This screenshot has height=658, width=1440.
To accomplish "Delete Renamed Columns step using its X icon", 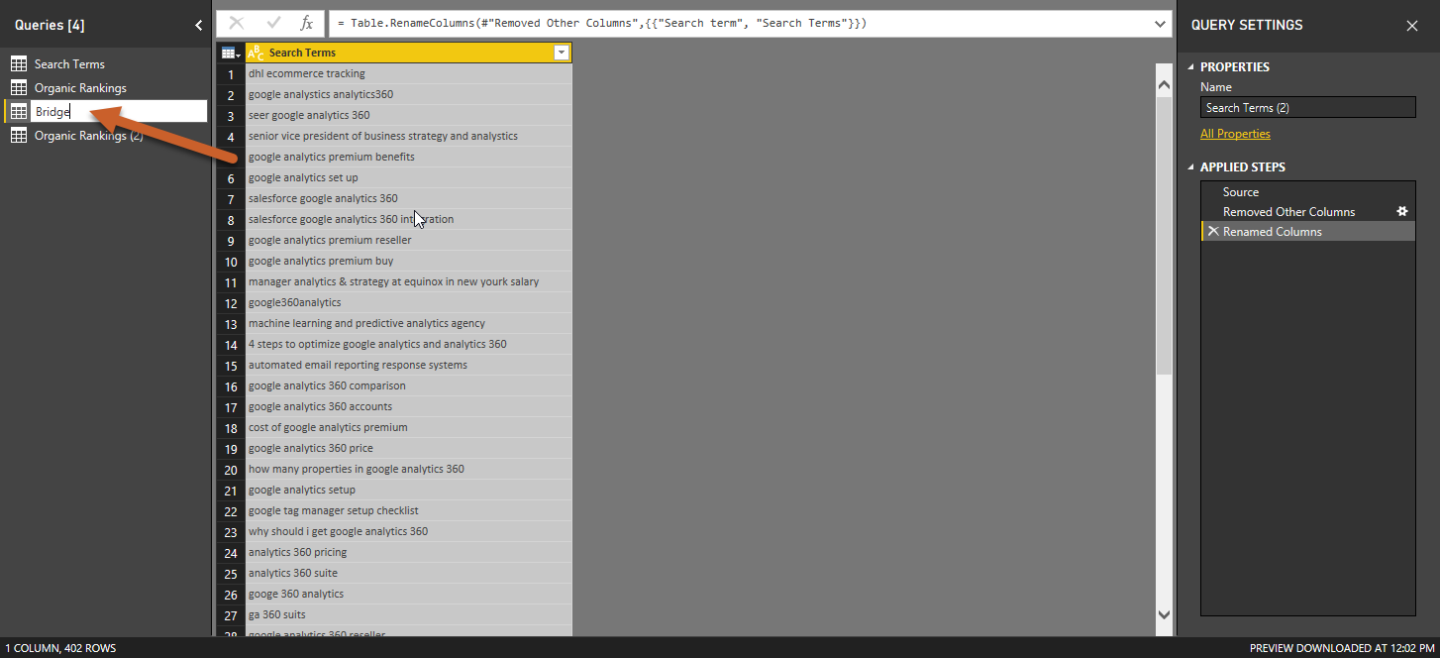I will (x=1213, y=231).
